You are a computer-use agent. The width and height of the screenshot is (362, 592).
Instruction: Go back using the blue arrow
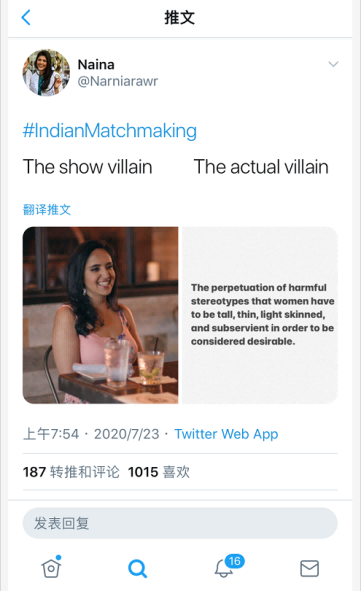26,17
